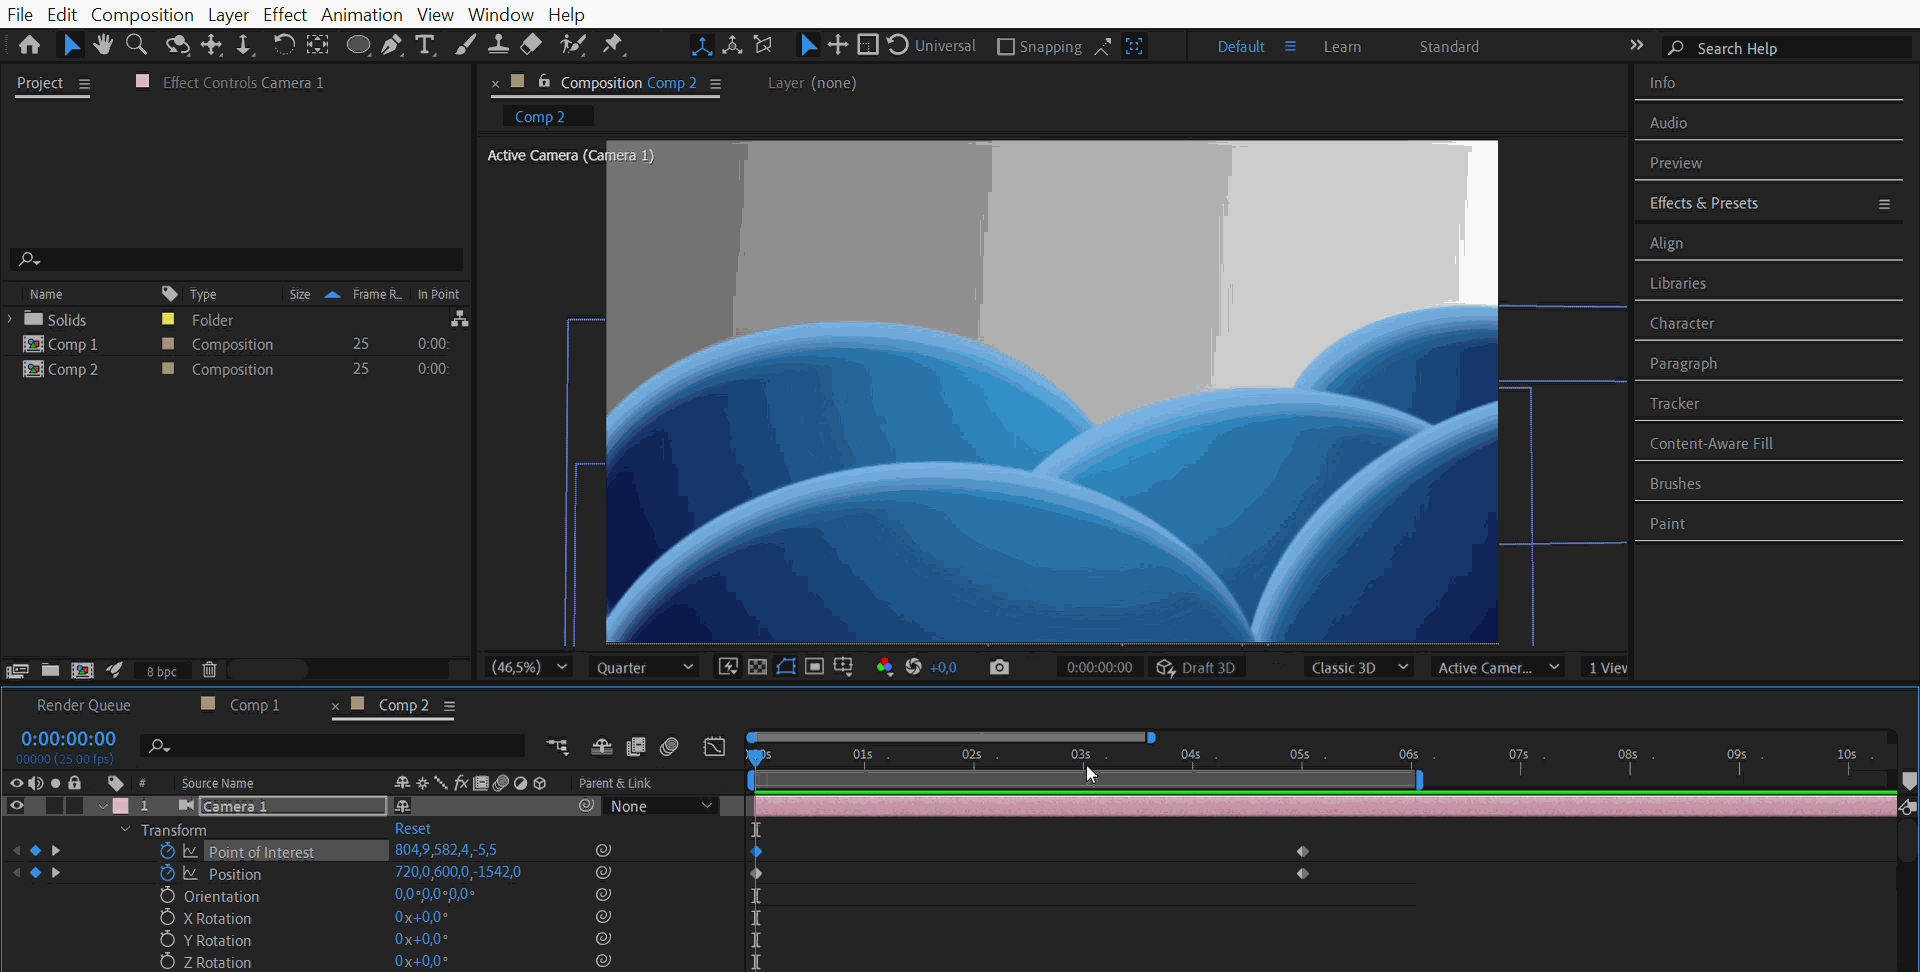Select the Hand tool
Image resolution: width=1920 pixels, height=972 pixels.
click(x=103, y=45)
